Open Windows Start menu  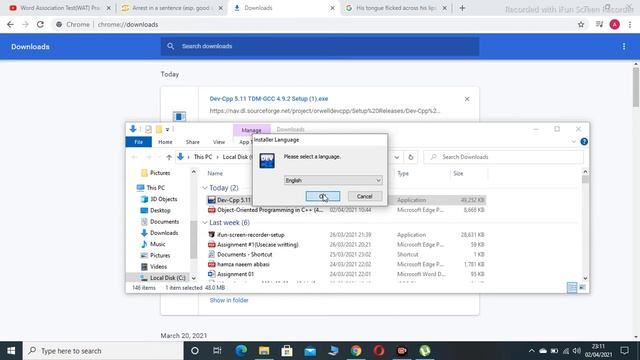11,351
